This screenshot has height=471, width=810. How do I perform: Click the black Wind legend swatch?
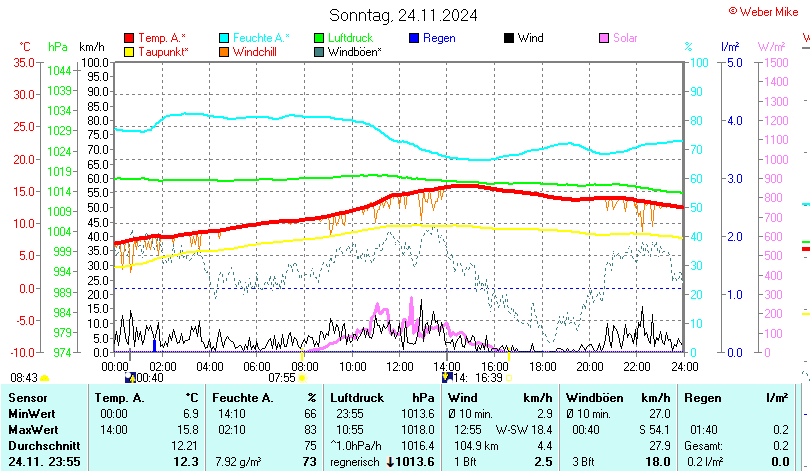pyautogui.click(x=509, y=38)
